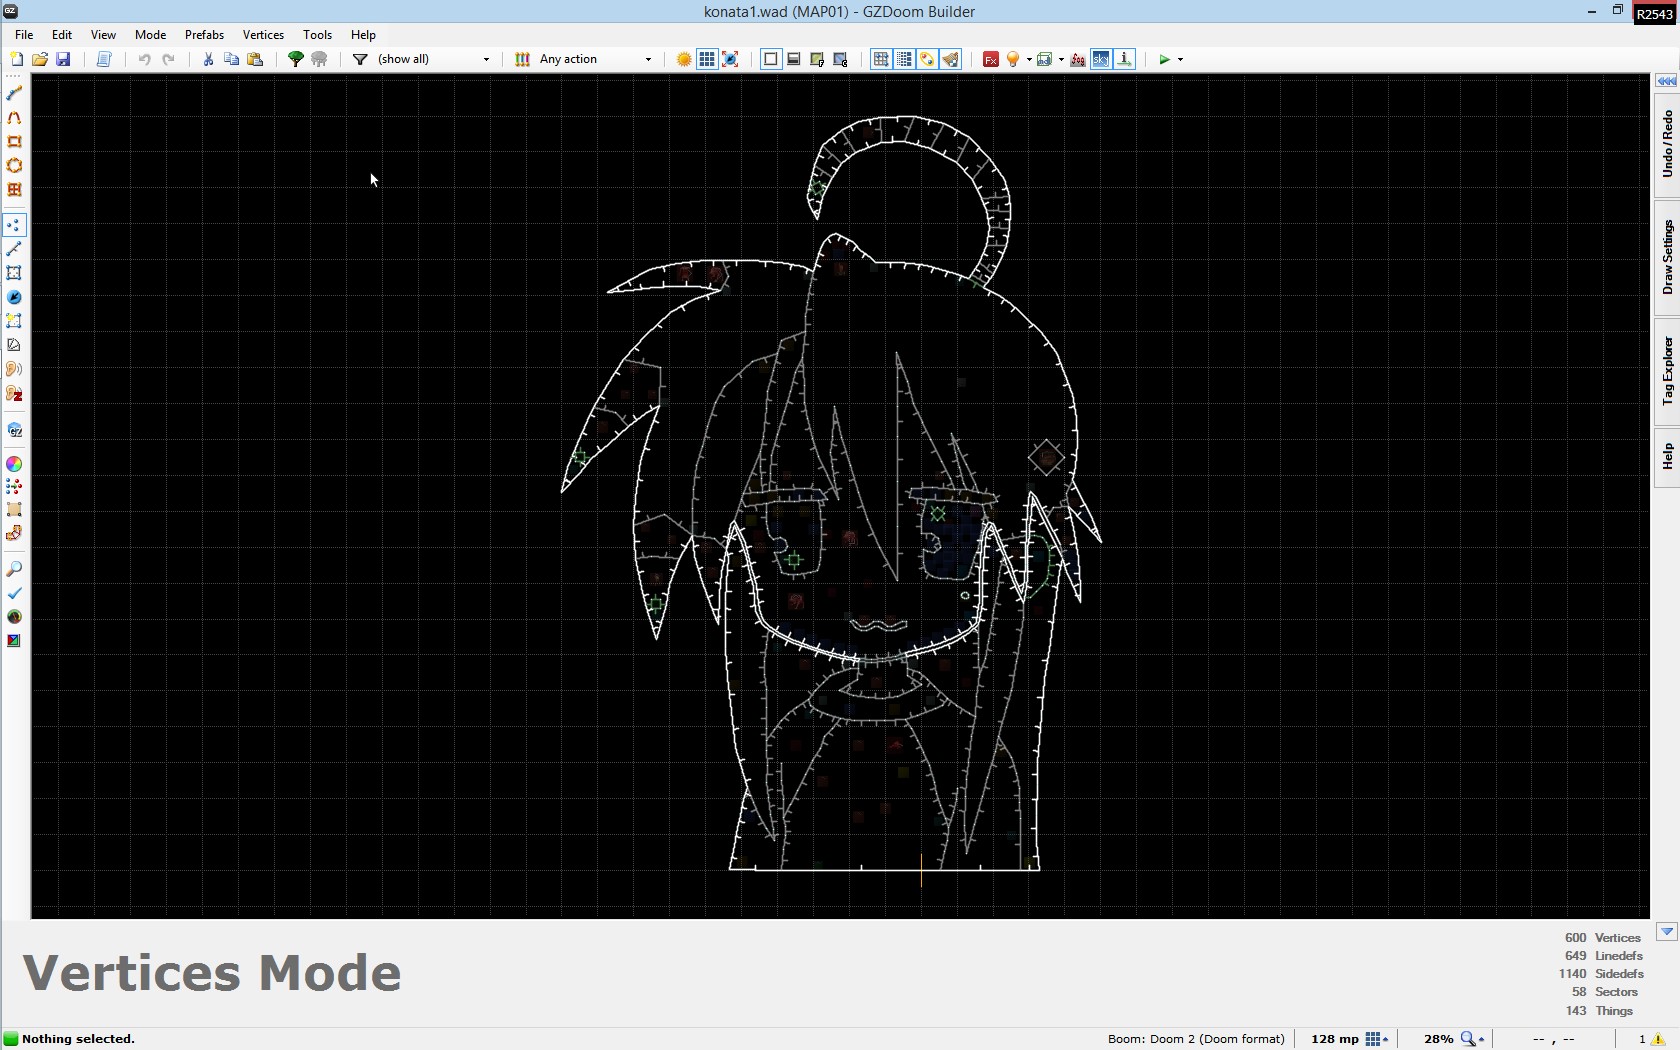
Task: Test the map with play button
Action: click(1165, 59)
